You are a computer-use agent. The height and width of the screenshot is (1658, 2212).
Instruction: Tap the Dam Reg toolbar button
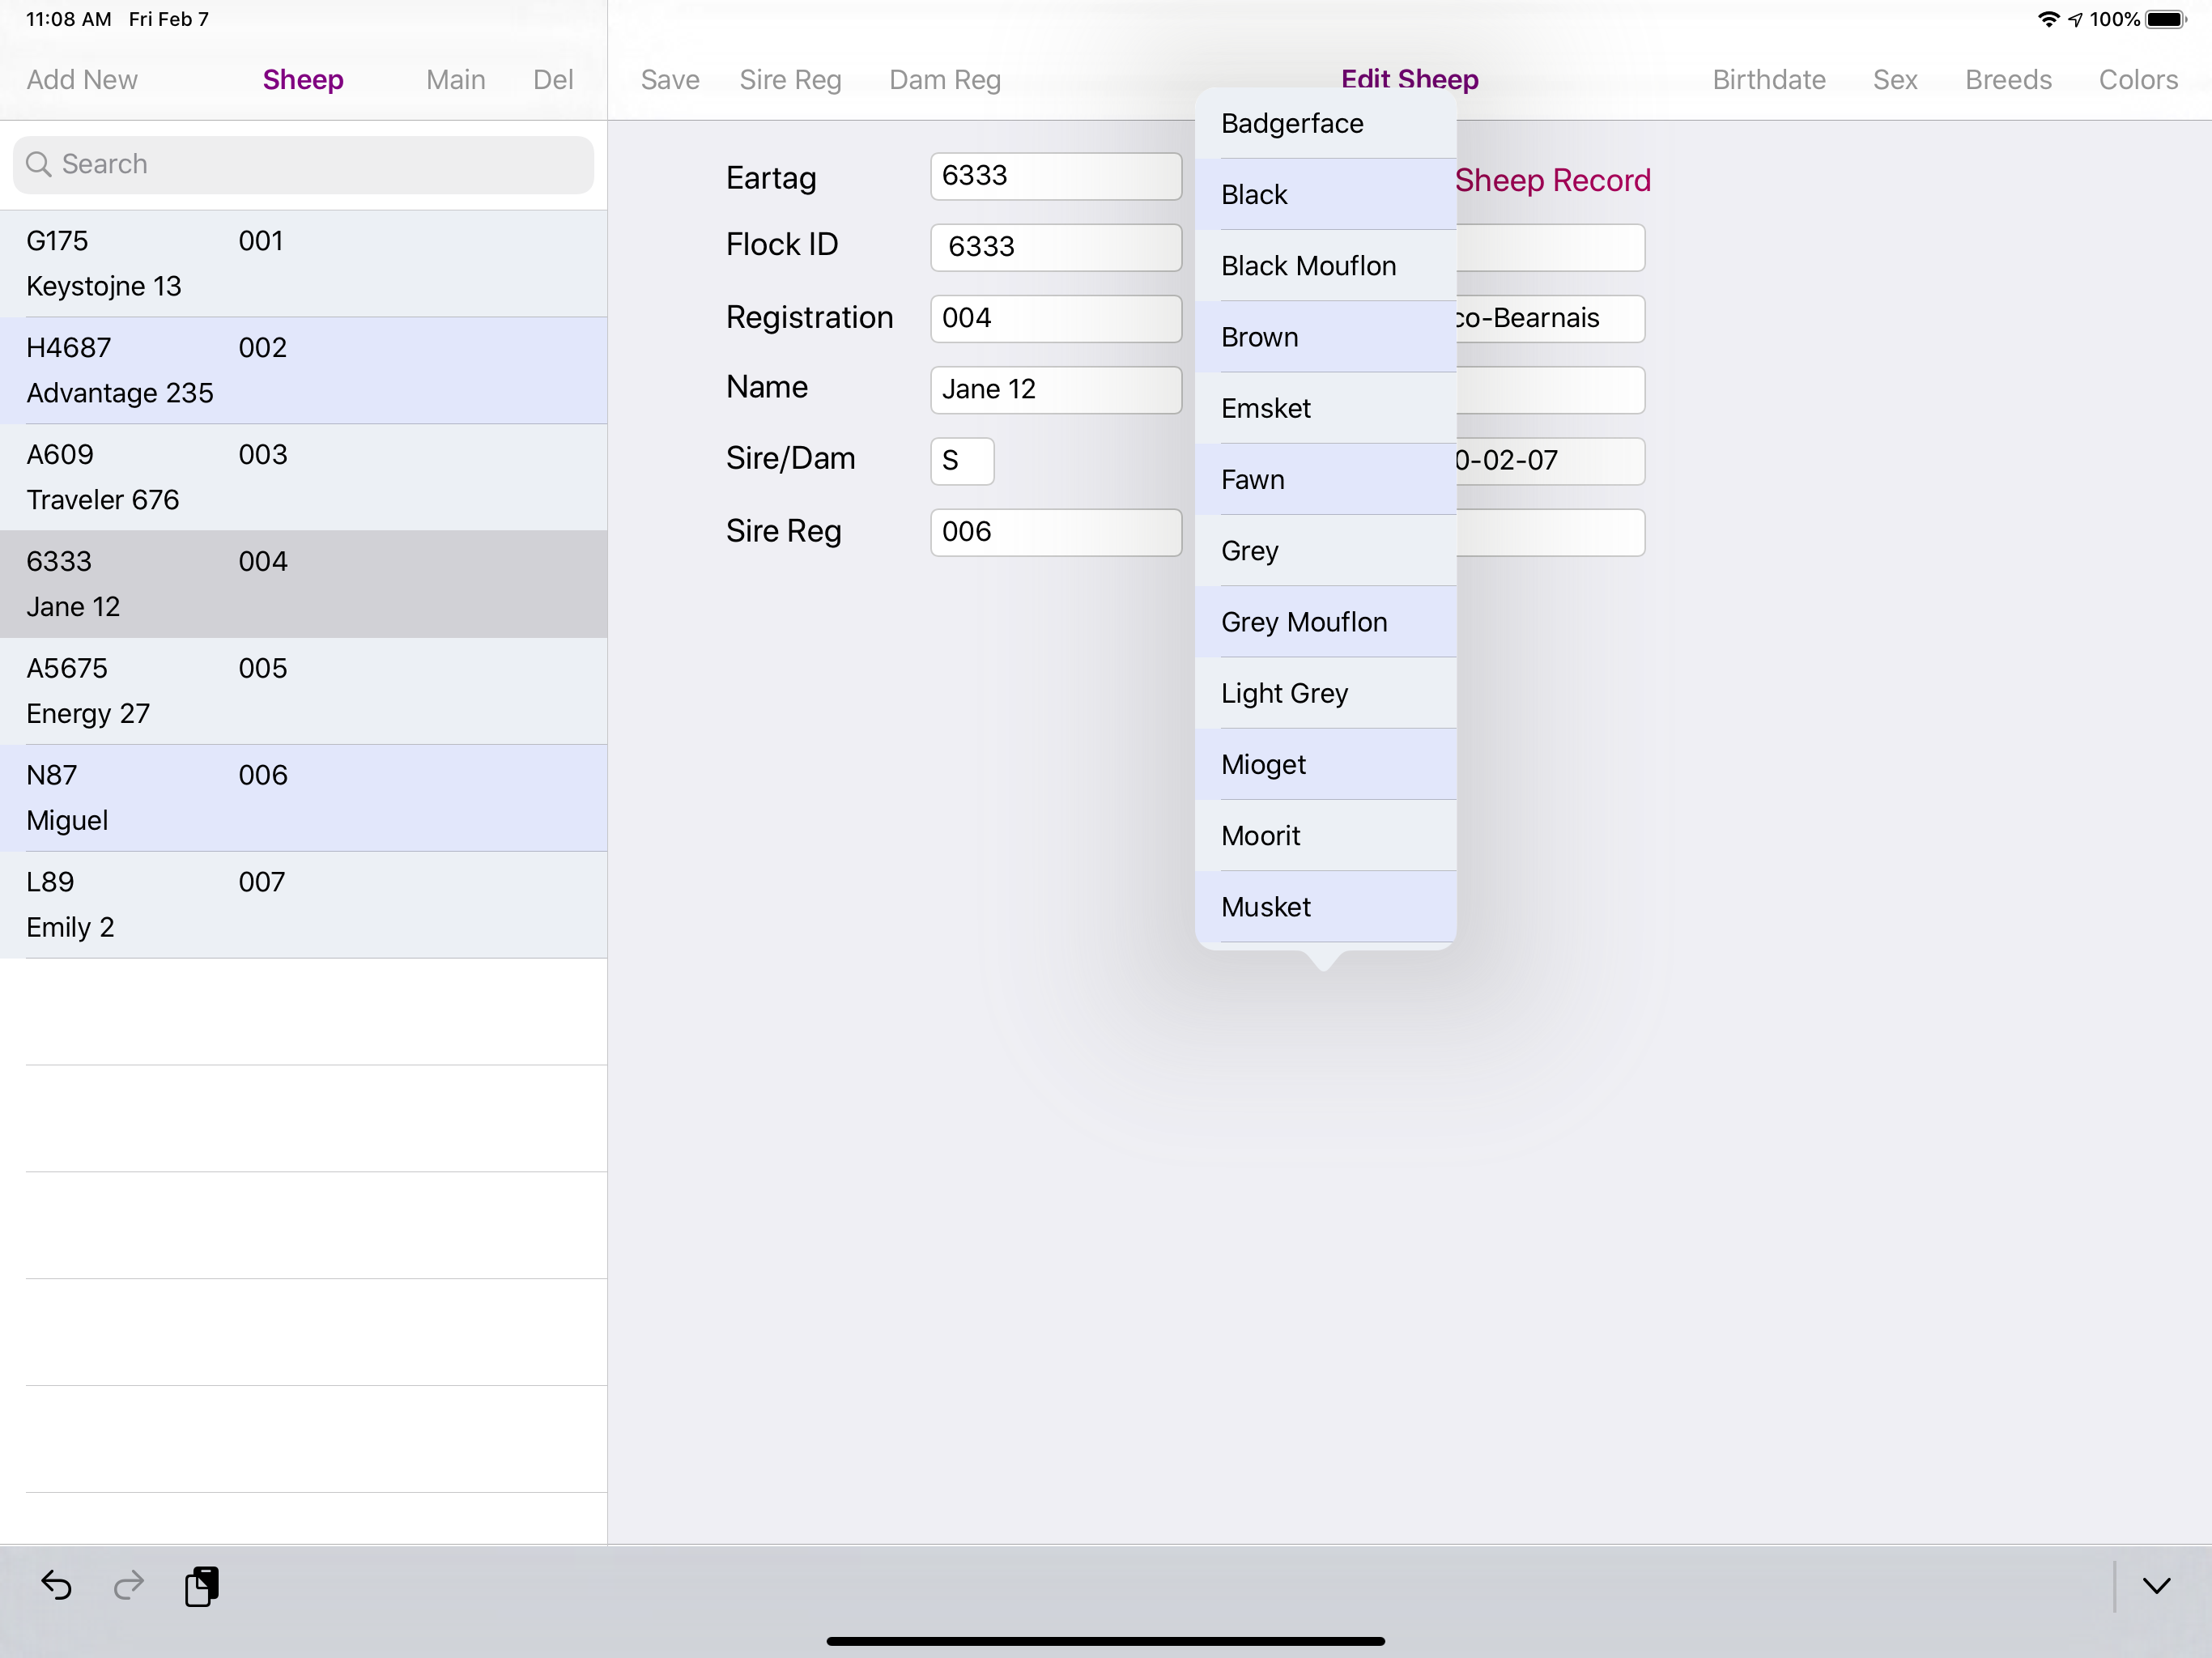click(x=944, y=80)
